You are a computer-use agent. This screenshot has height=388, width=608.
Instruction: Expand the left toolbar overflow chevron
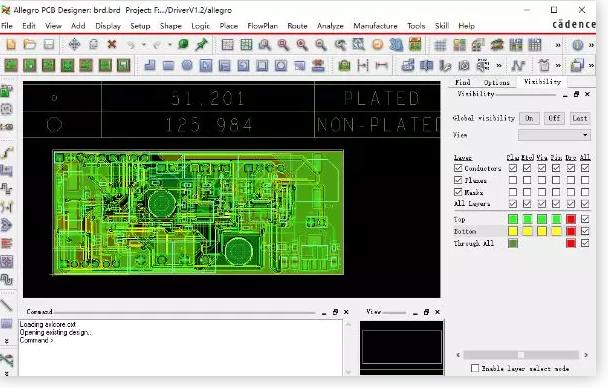(7, 341)
